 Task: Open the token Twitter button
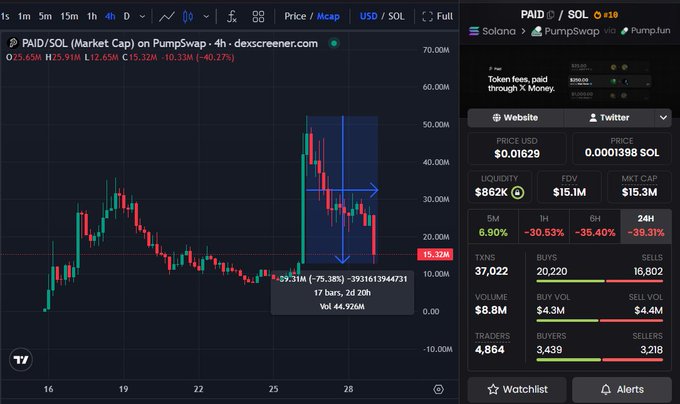(x=609, y=118)
